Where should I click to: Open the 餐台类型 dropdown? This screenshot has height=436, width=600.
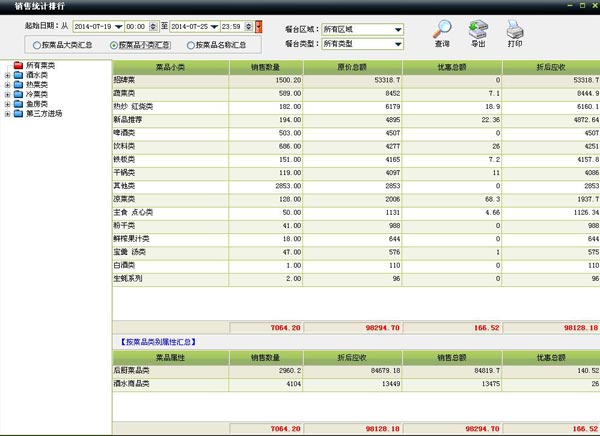397,44
